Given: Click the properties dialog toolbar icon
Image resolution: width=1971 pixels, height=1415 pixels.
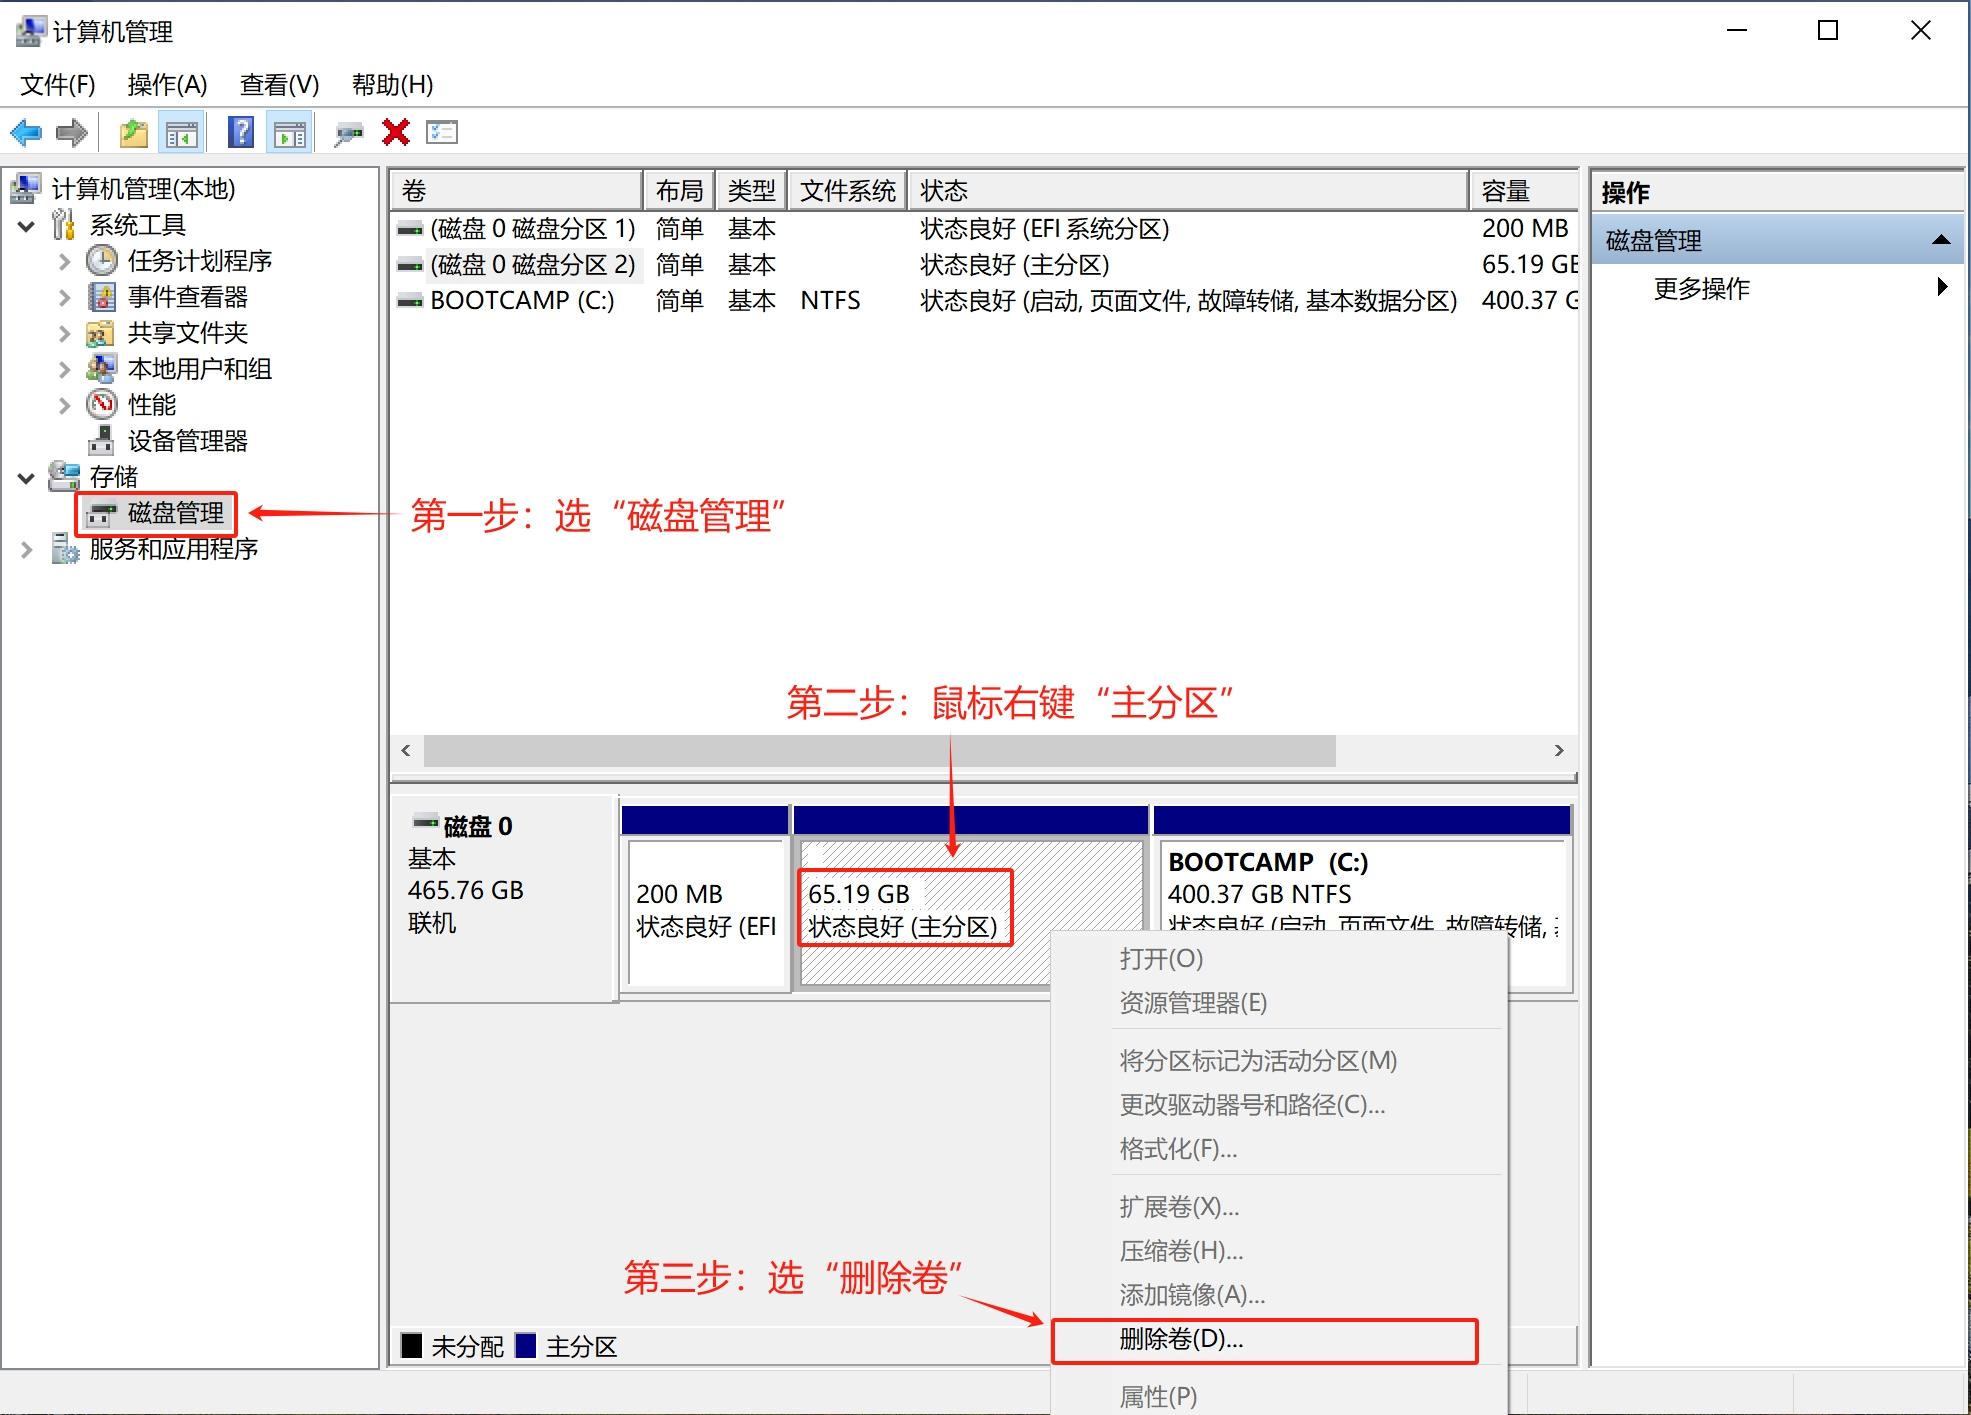Looking at the screenshot, I should coord(441,131).
